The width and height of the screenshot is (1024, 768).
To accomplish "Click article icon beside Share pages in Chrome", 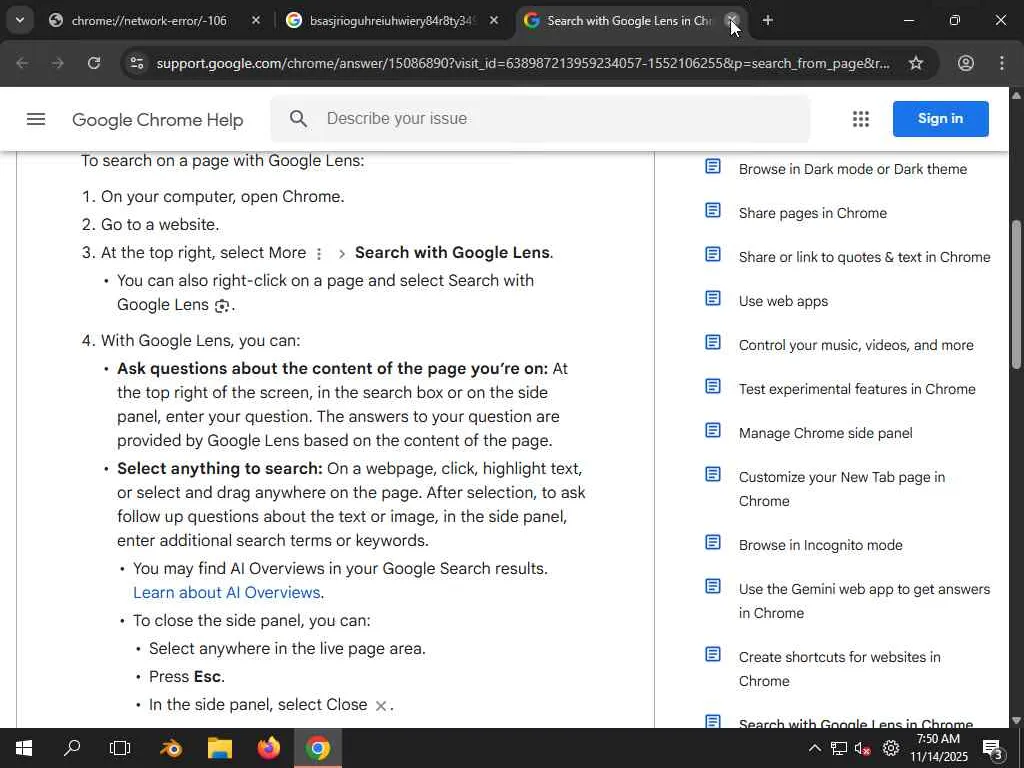I will click(x=712, y=210).
